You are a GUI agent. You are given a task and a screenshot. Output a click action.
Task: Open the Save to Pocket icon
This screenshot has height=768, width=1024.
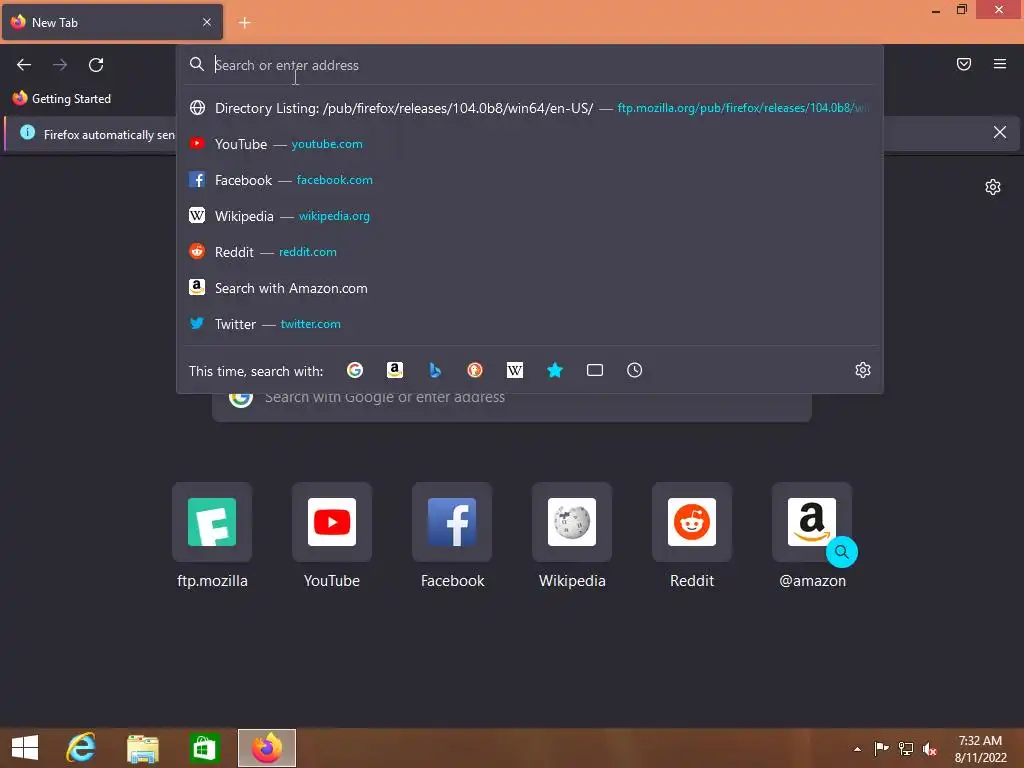click(963, 64)
